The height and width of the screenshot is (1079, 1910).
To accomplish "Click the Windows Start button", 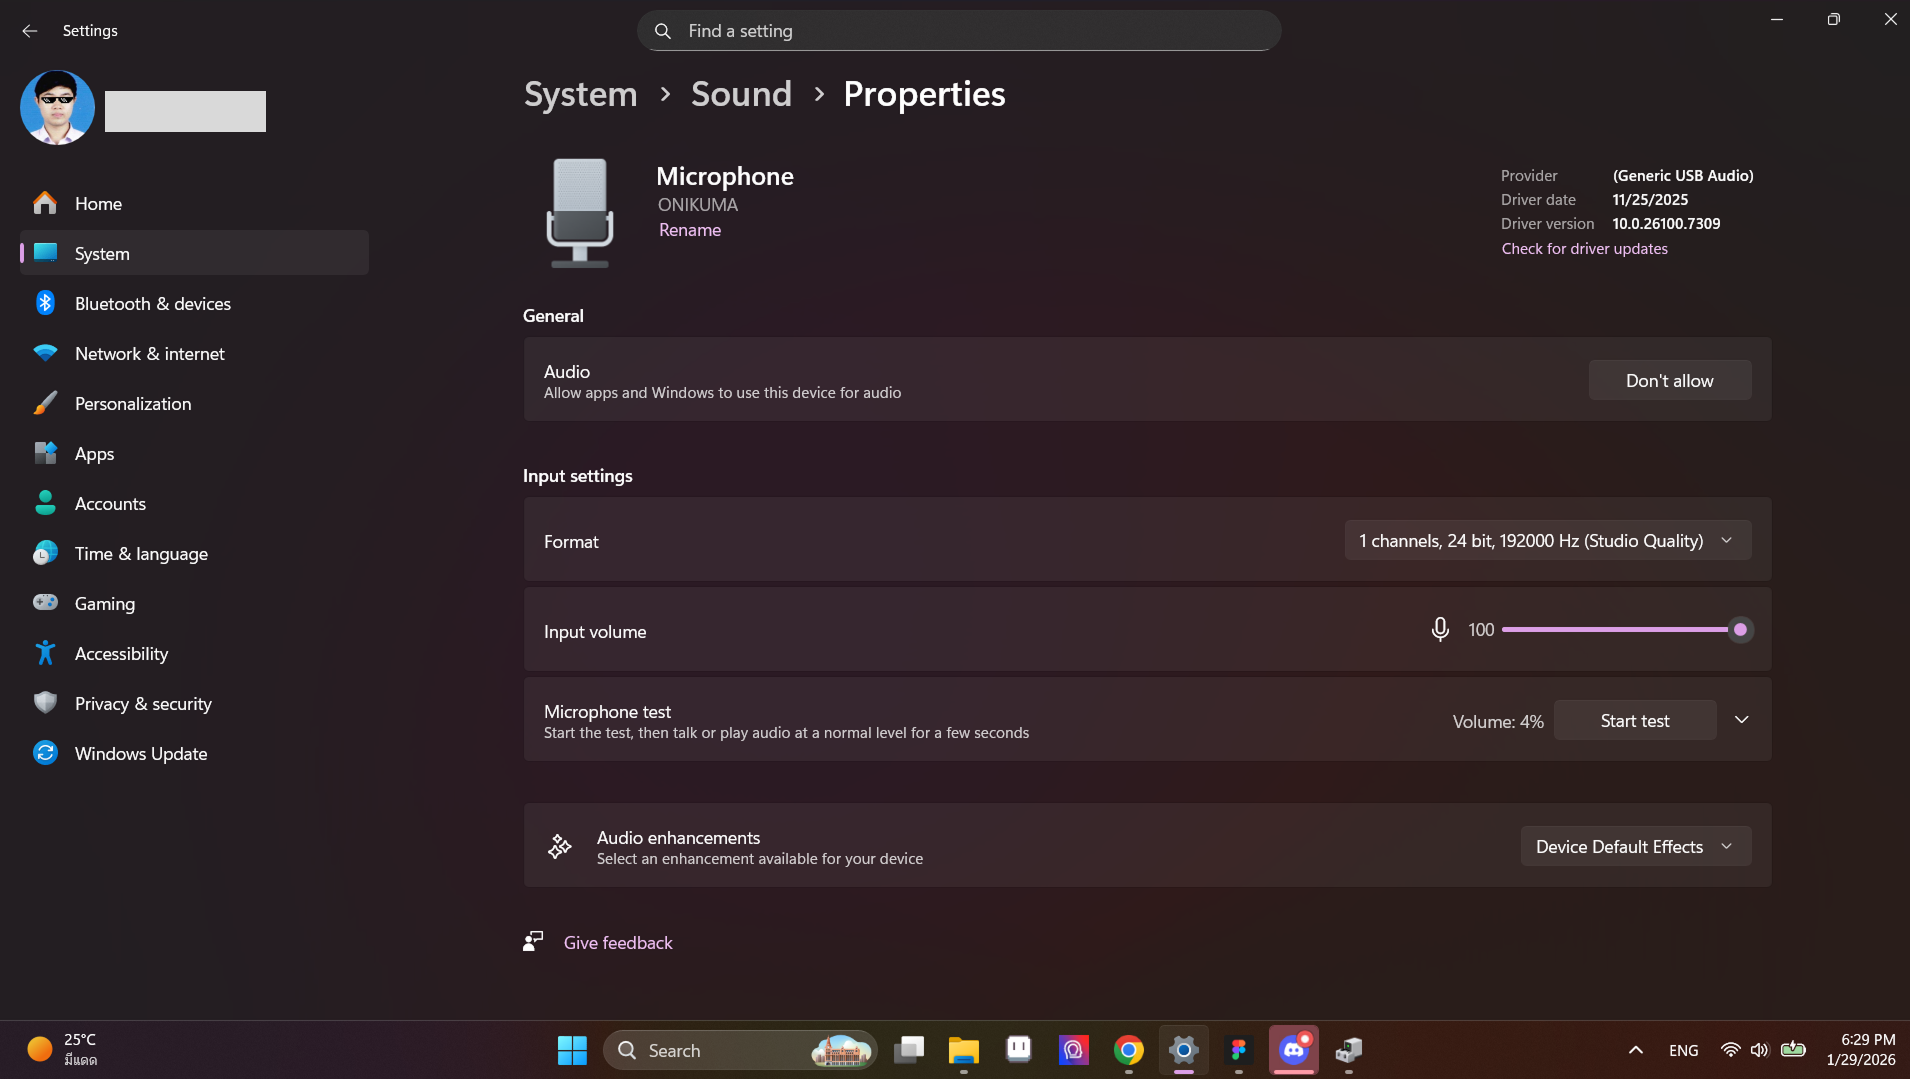I will tap(572, 1050).
